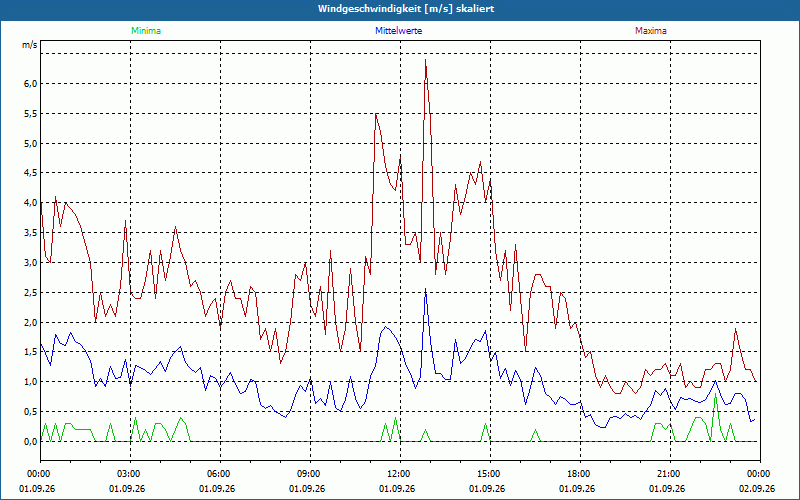800x500 pixels.
Task: Click the 0,5 y-axis value
Action: (x=31, y=412)
